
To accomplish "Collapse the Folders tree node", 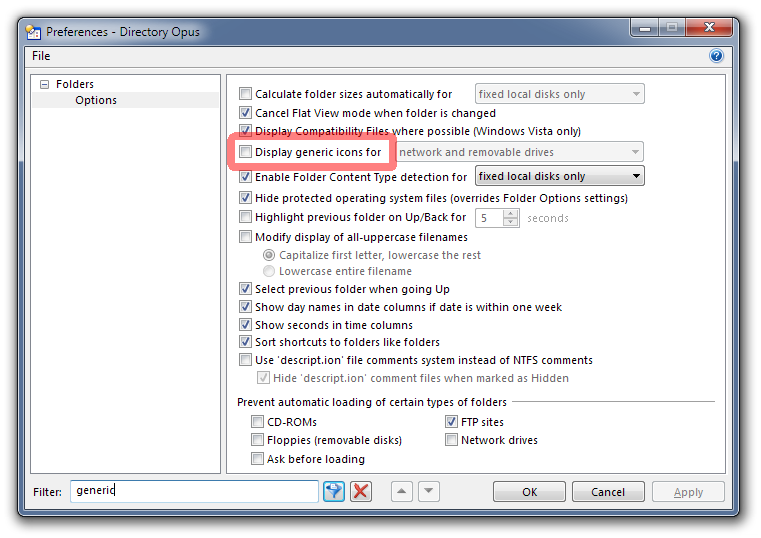I will tap(45, 84).
